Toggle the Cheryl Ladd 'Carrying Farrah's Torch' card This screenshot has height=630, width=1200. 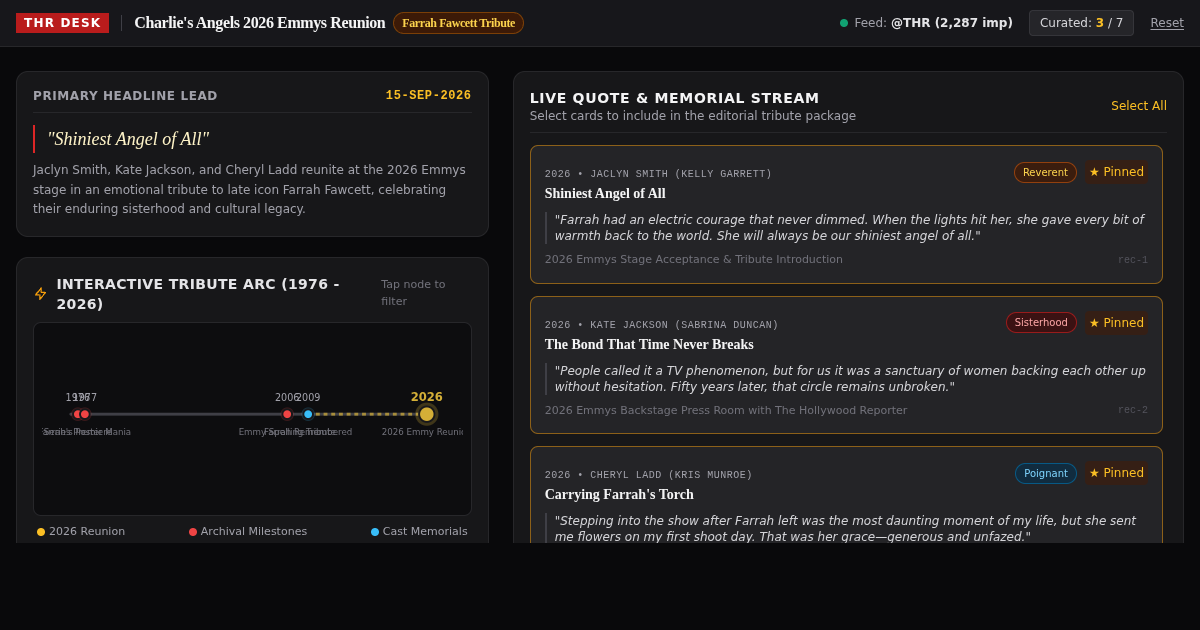point(846,495)
